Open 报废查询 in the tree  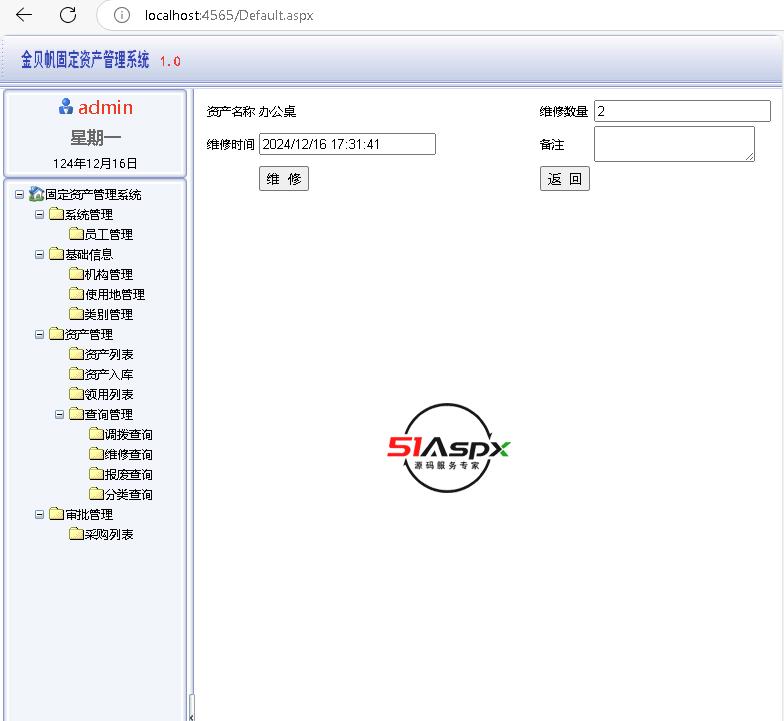tap(128, 474)
